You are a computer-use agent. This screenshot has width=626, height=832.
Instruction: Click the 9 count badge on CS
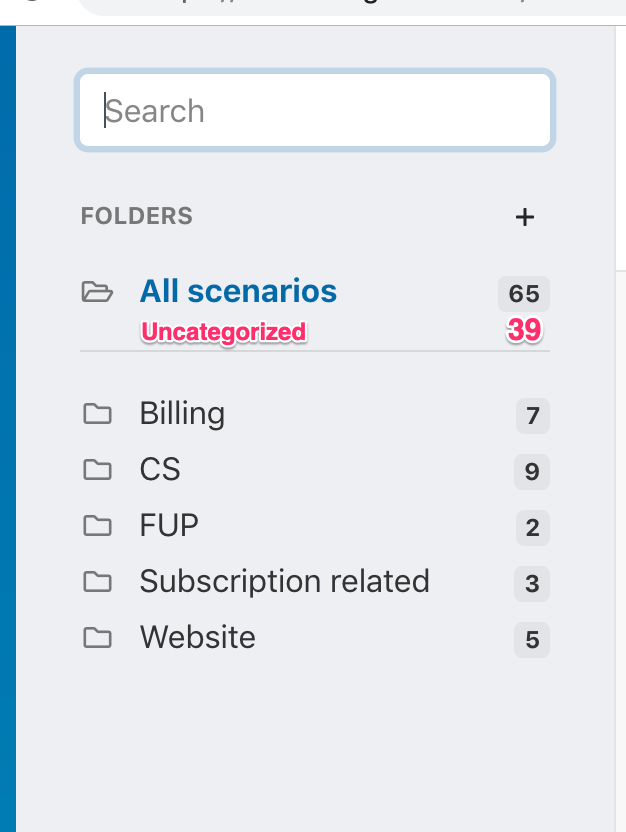[x=532, y=472]
